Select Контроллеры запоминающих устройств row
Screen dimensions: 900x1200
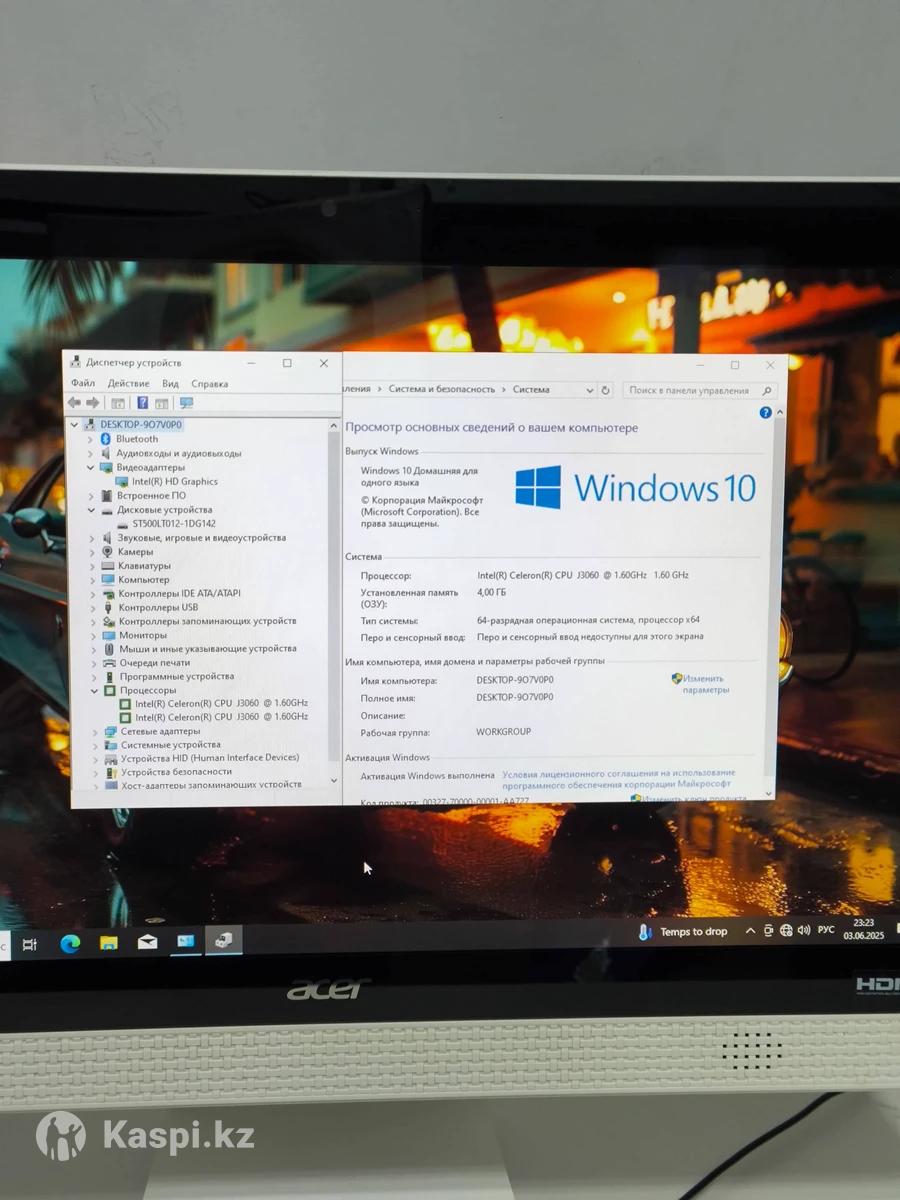[x=207, y=621]
